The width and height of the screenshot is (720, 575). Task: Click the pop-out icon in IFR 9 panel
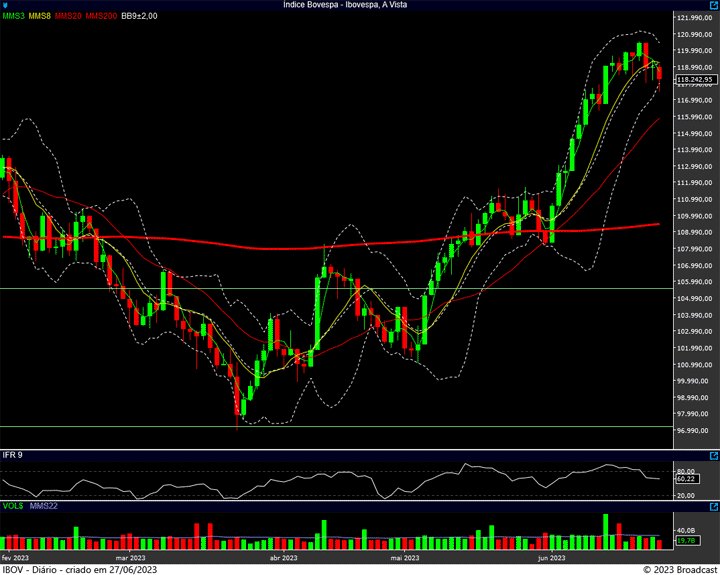coord(712,455)
